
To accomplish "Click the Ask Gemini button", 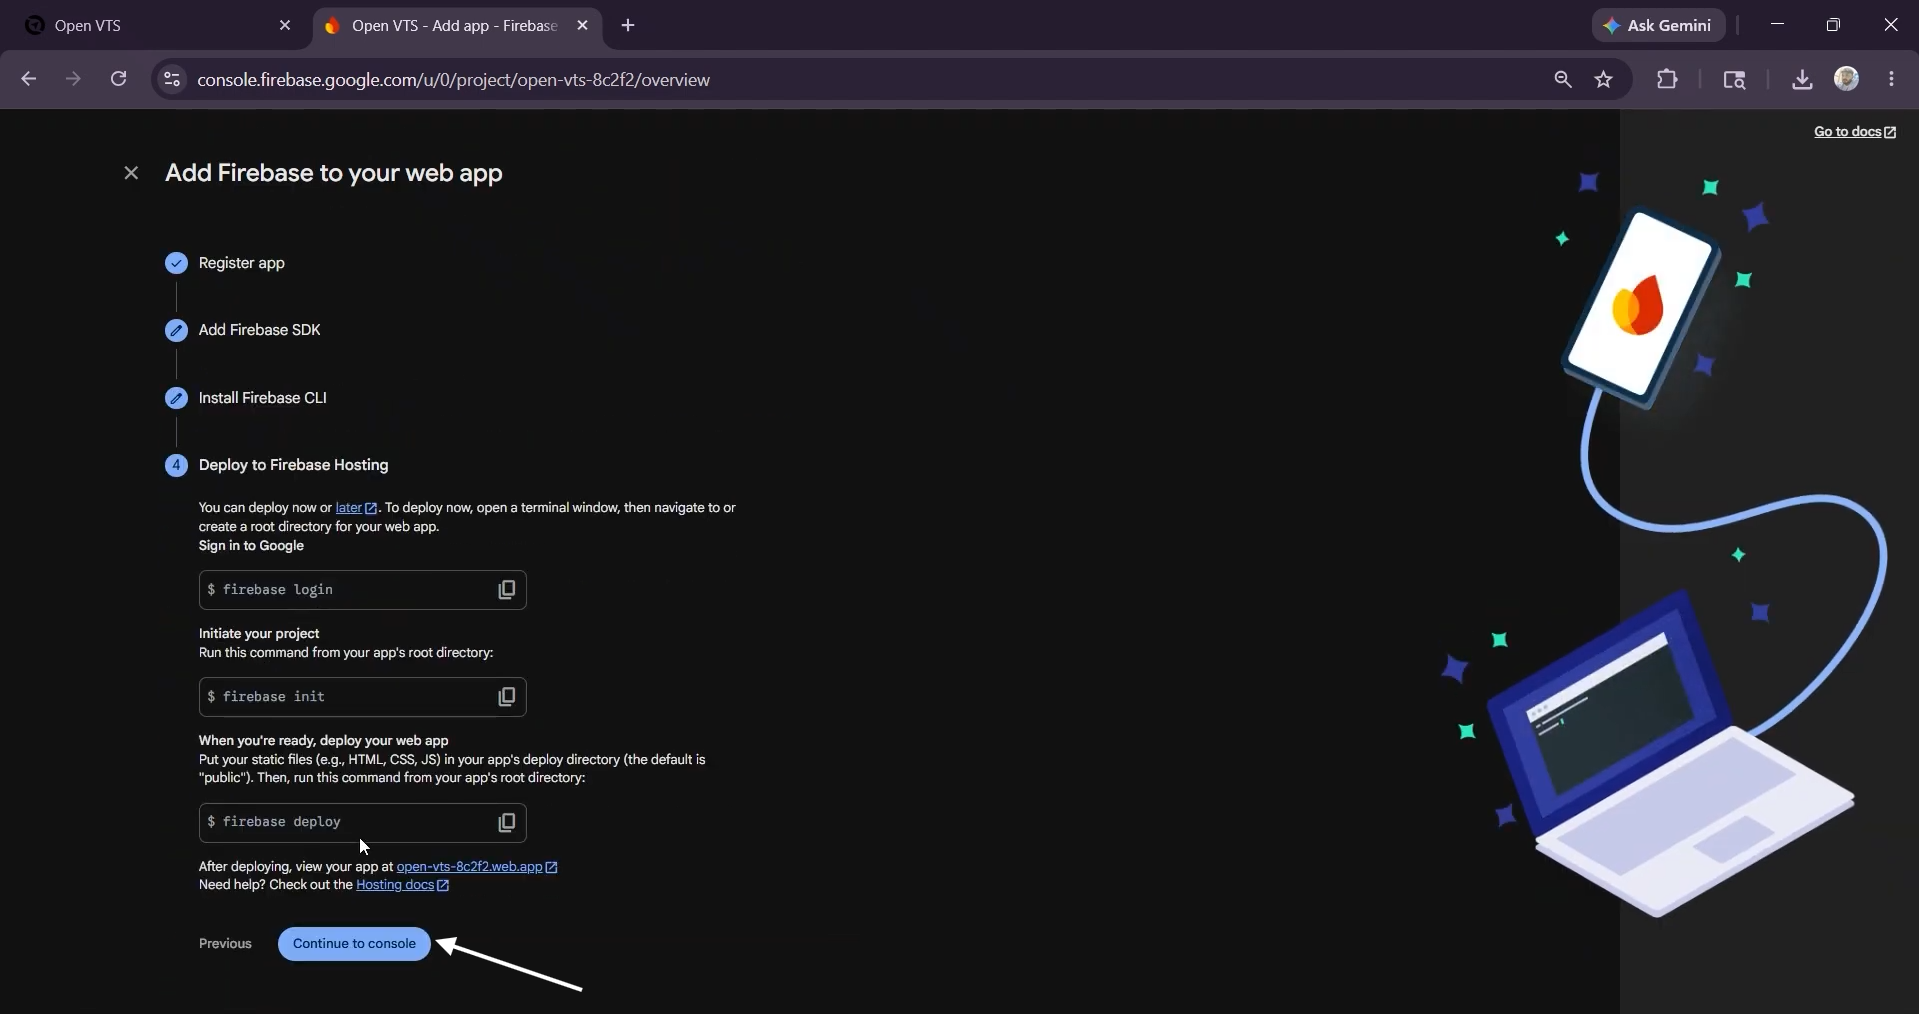I will click(x=1659, y=26).
